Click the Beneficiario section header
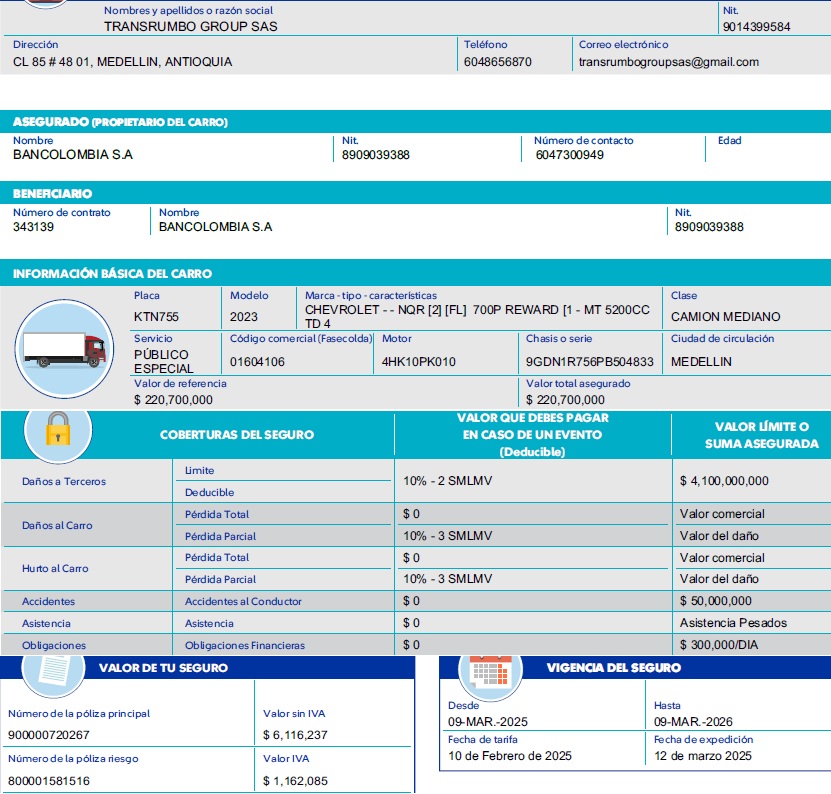831x794 pixels. [x=52, y=193]
